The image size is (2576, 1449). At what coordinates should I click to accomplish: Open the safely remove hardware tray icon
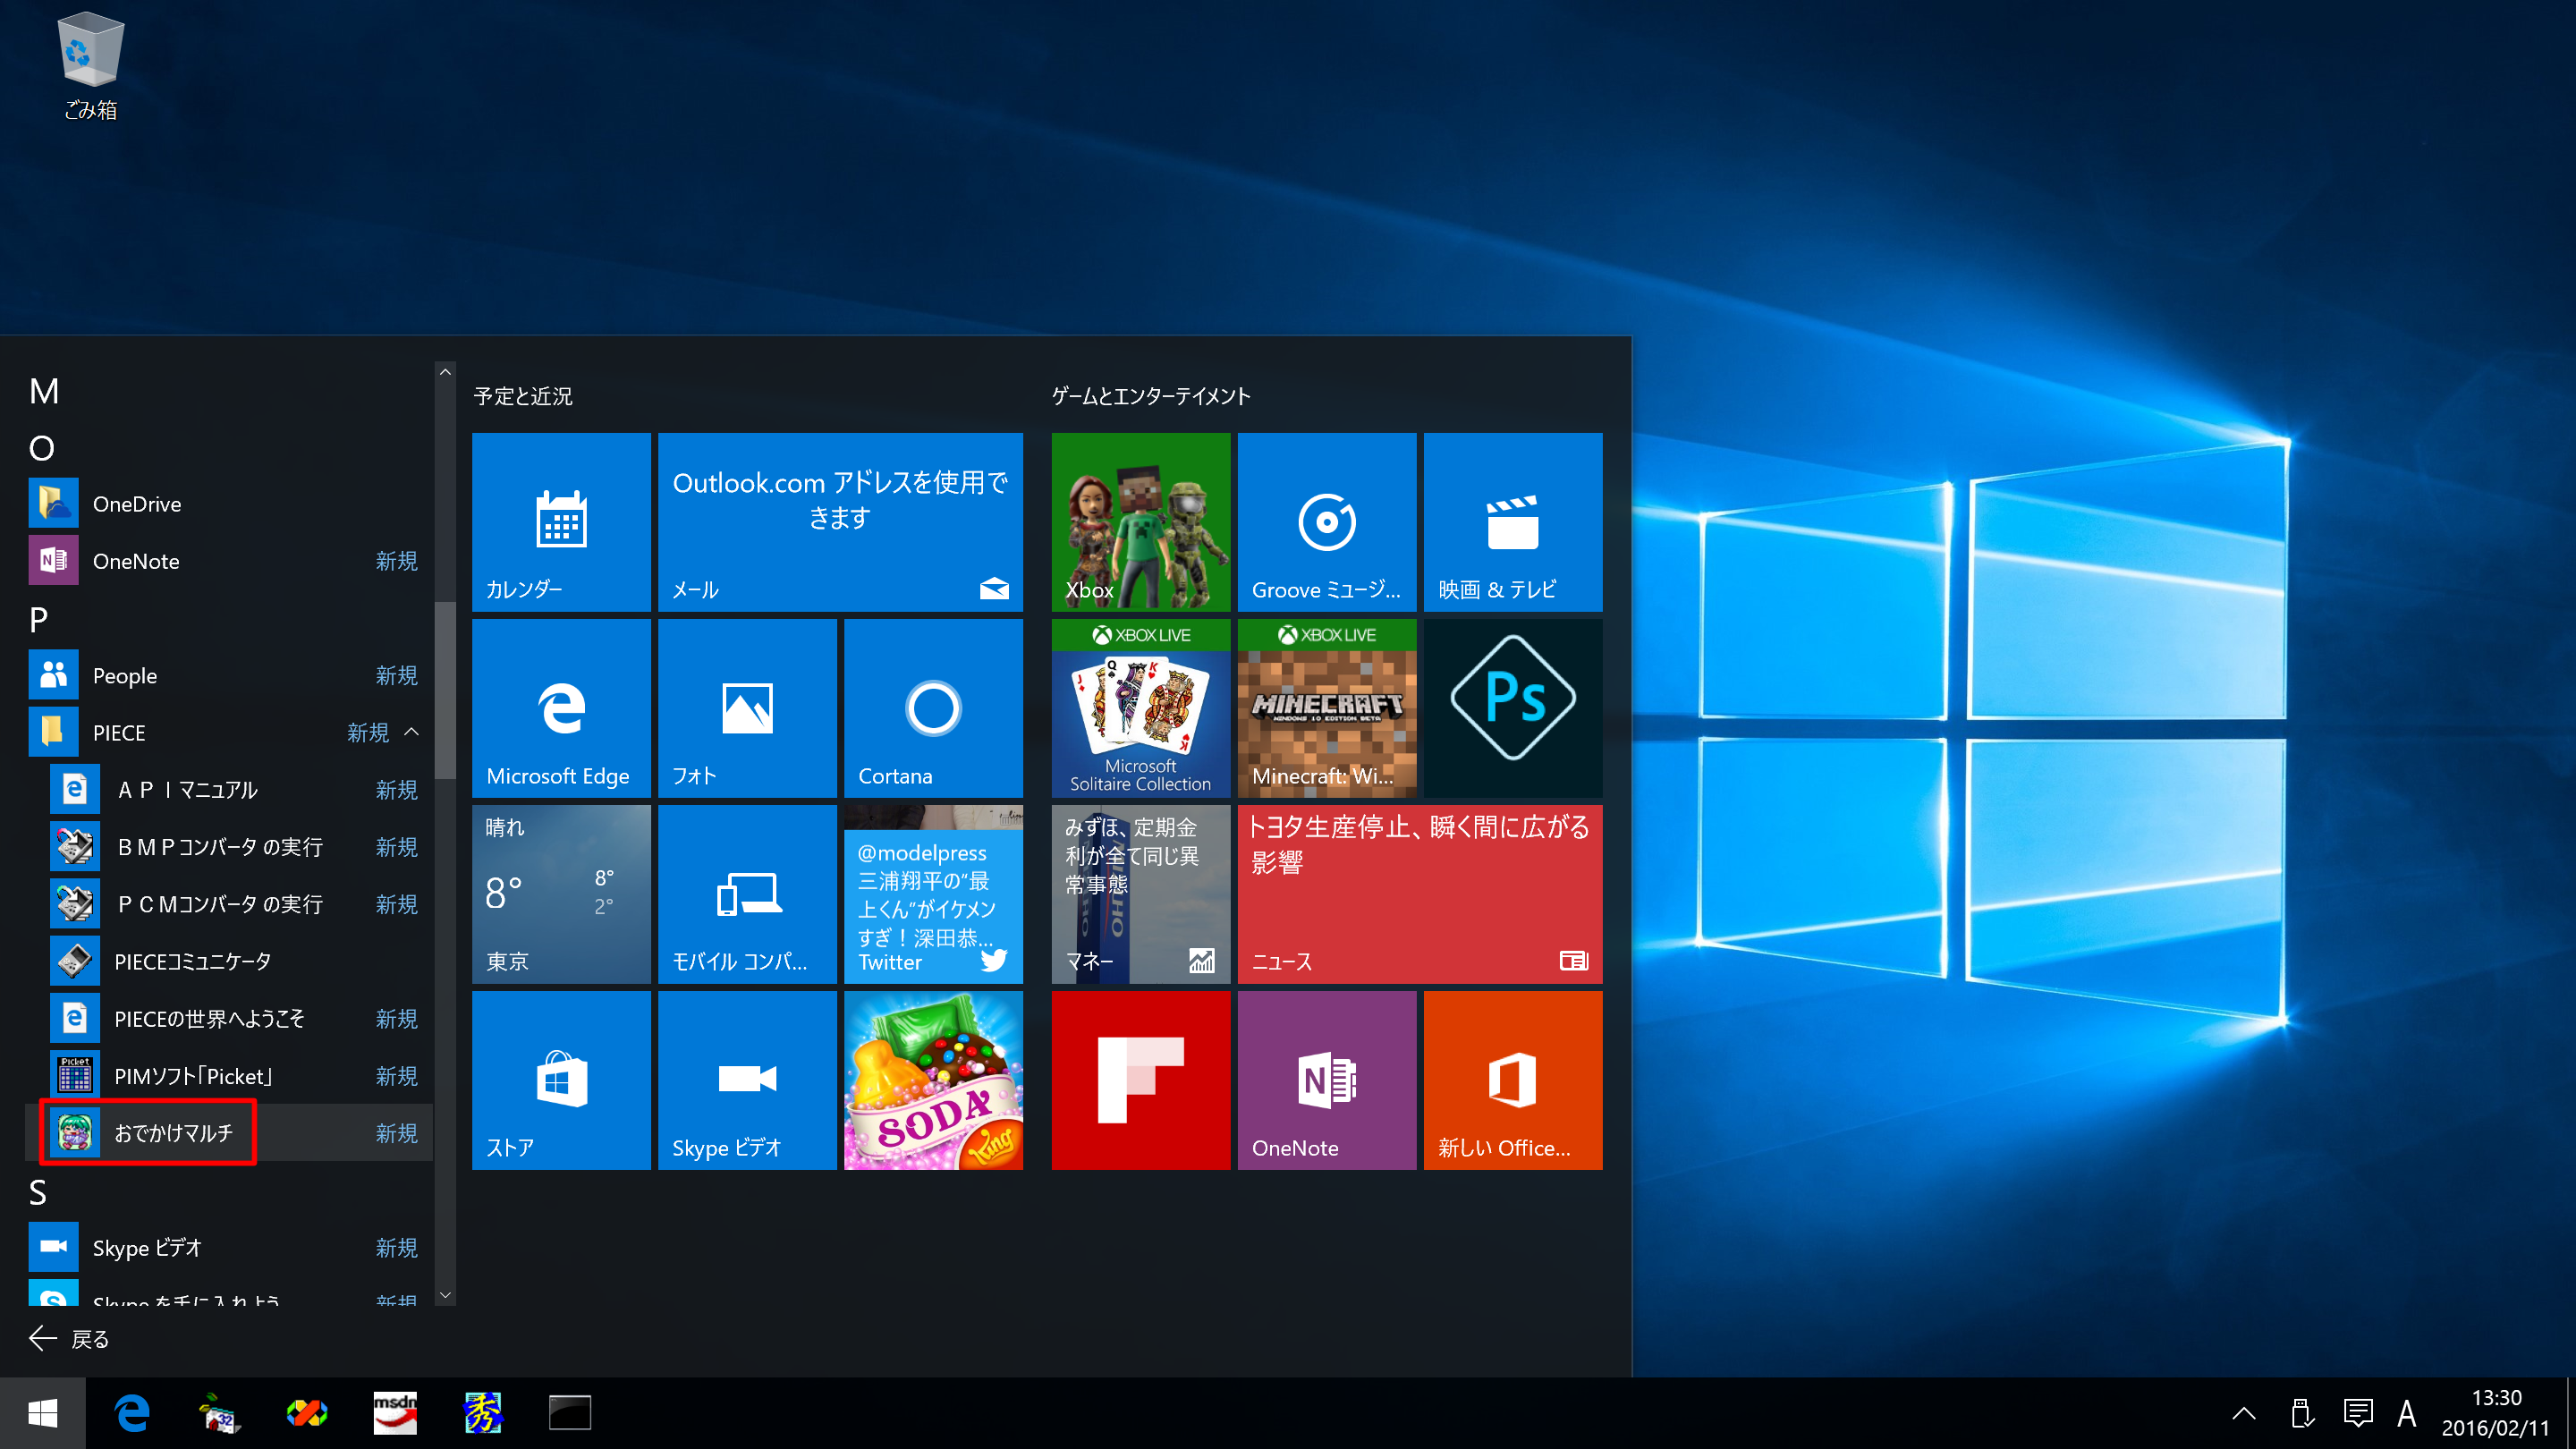pyautogui.click(x=2301, y=1413)
